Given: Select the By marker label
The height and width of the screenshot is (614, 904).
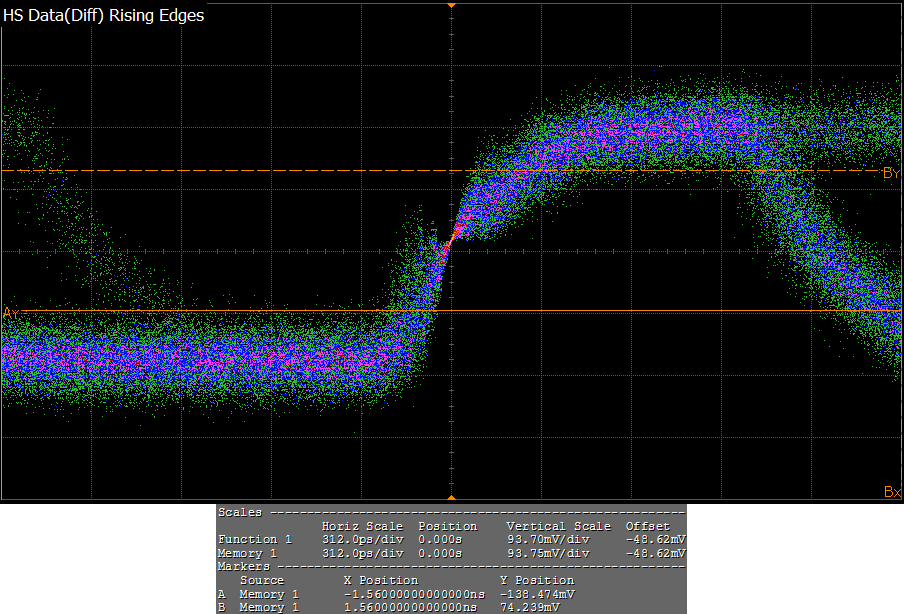Looking at the screenshot, I should point(891,173).
